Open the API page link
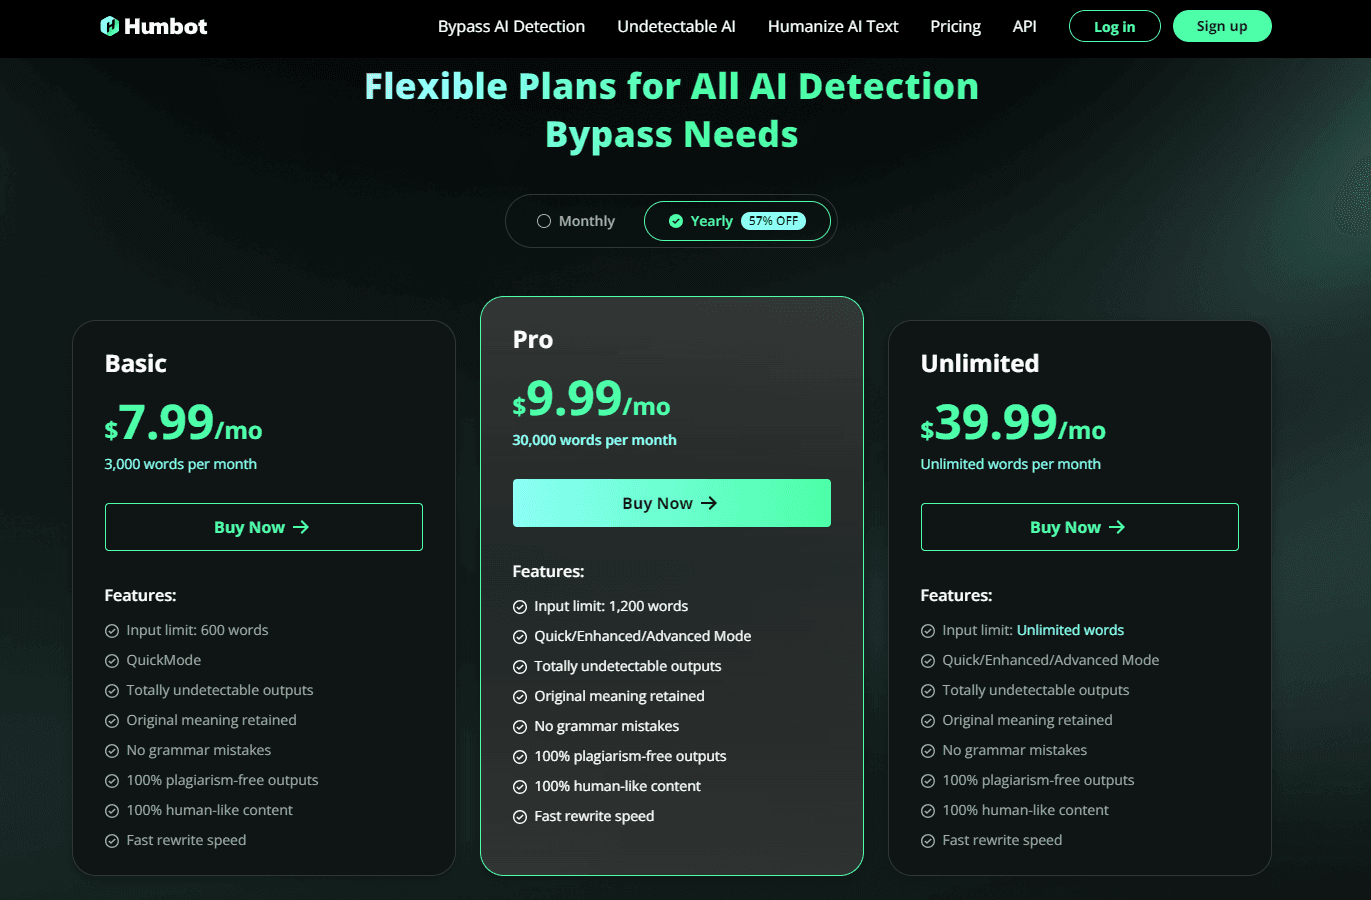Image resolution: width=1371 pixels, height=900 pixels. (1024, 26)
